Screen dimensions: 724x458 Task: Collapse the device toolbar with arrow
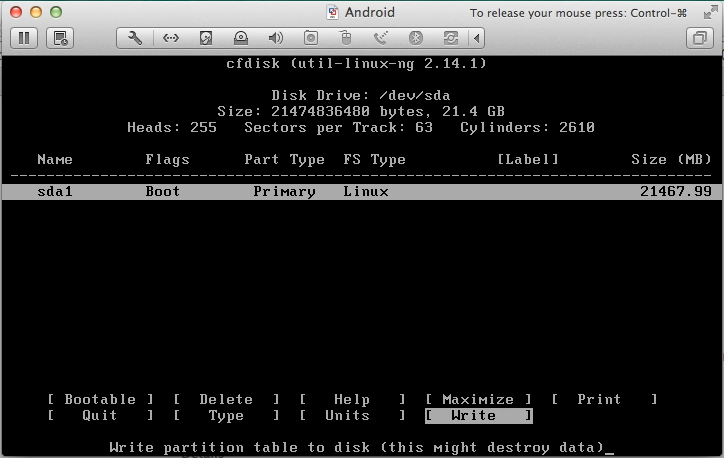477,38
